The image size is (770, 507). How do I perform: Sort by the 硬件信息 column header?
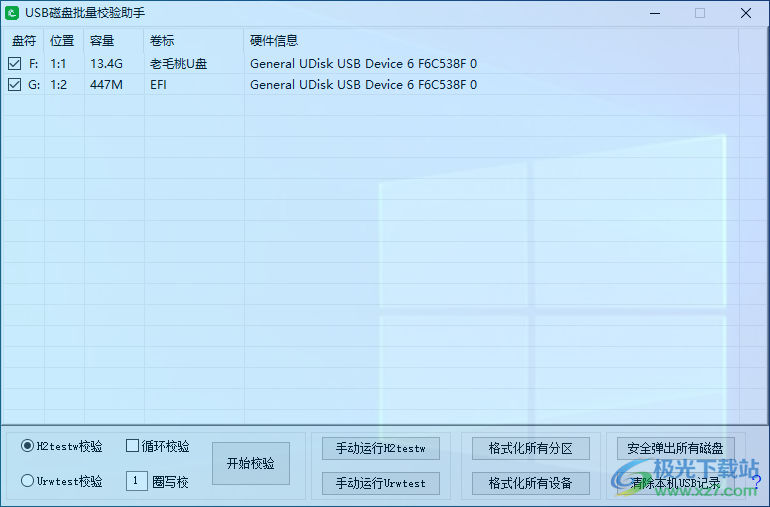[x=491, y=41]
